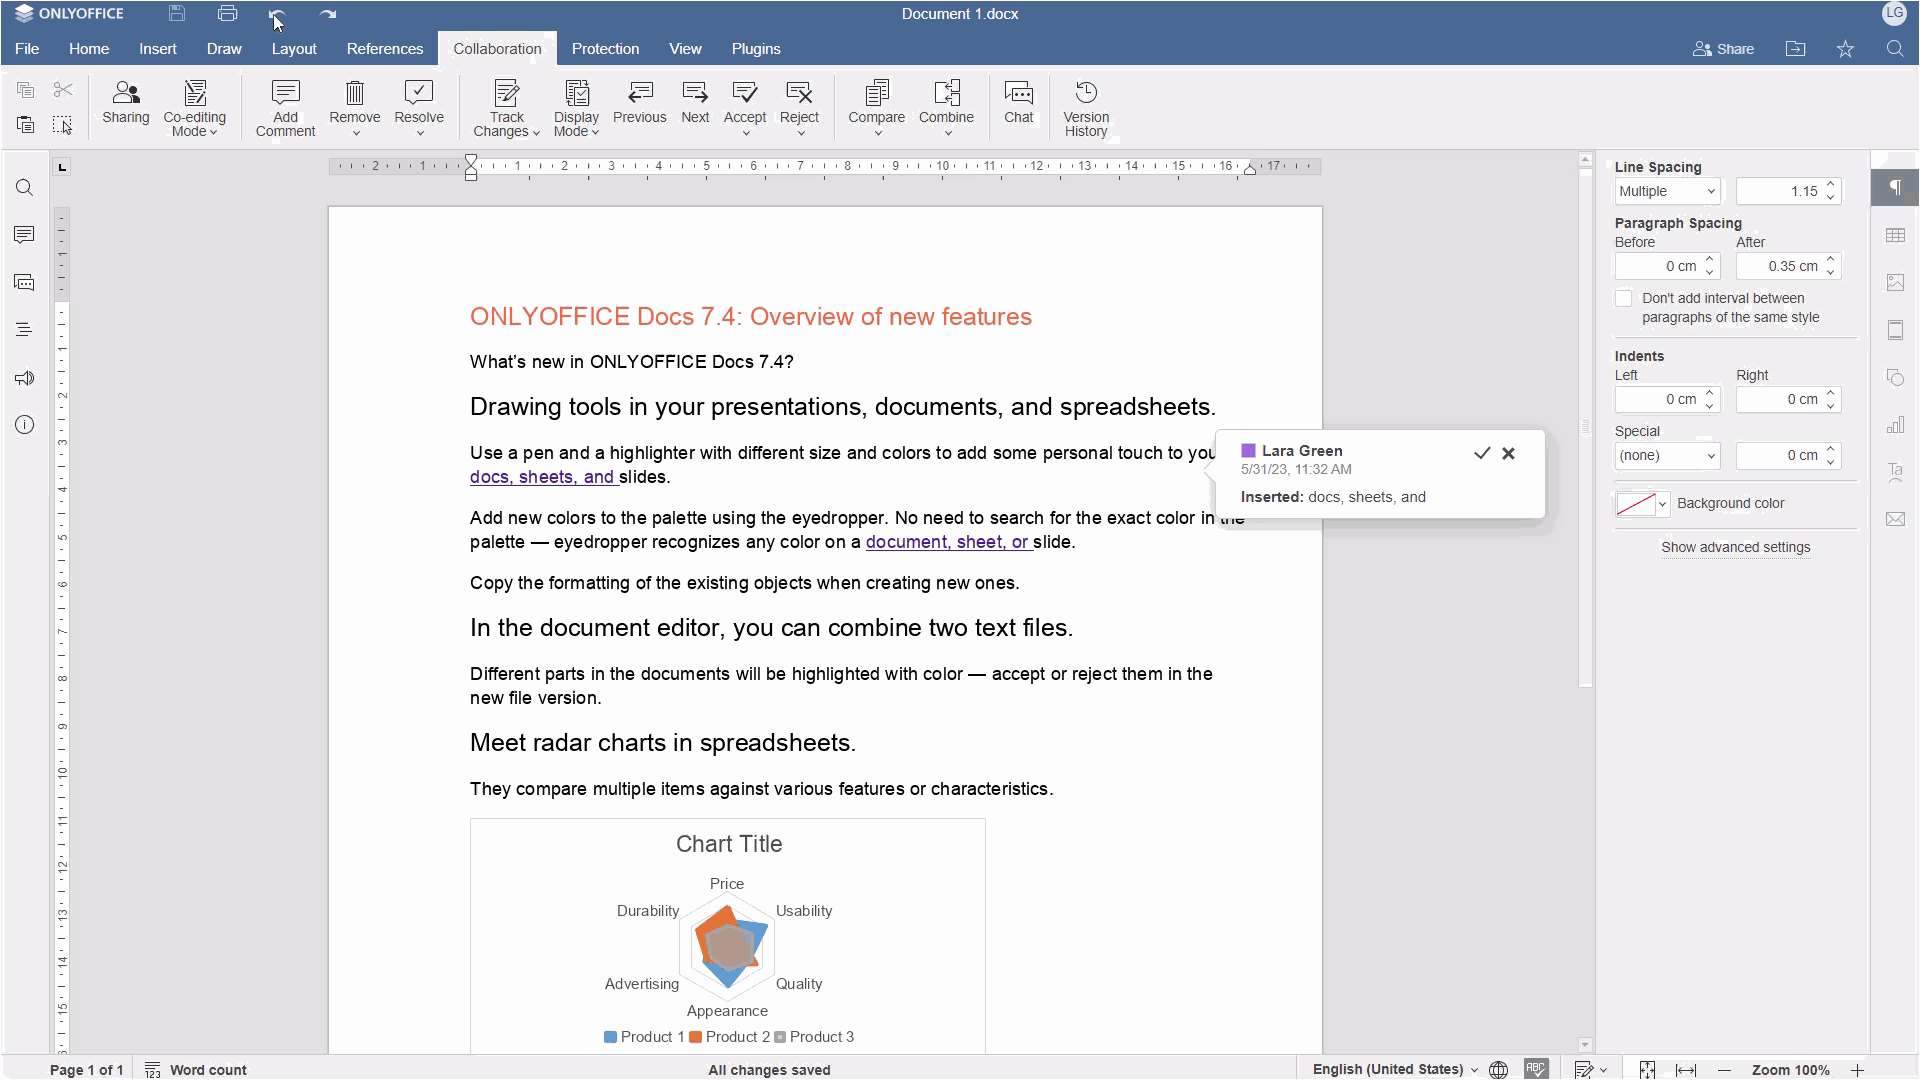Viewport: 1920px width, 1080px height.
Task: Accept Lara Green's change with checkmark
Action: 1482,453
